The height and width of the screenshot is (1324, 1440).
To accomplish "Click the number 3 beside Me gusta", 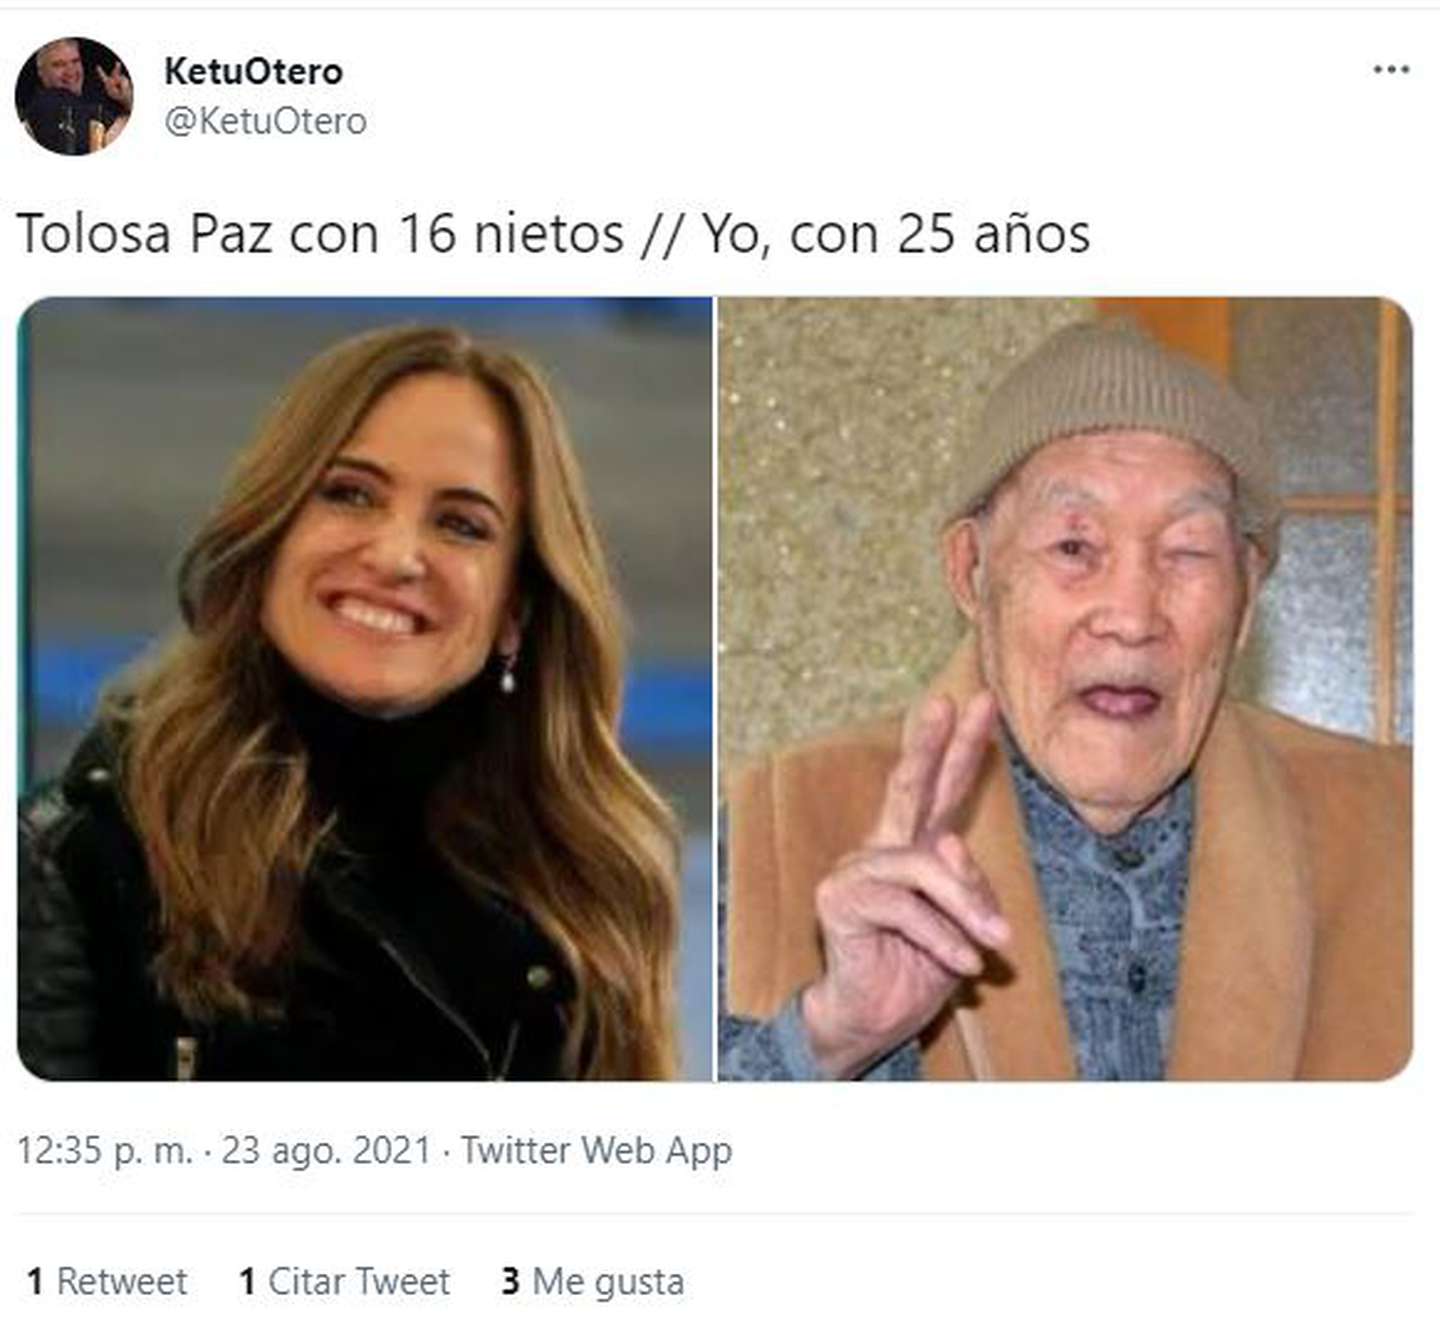I will tap(510, 1281).
